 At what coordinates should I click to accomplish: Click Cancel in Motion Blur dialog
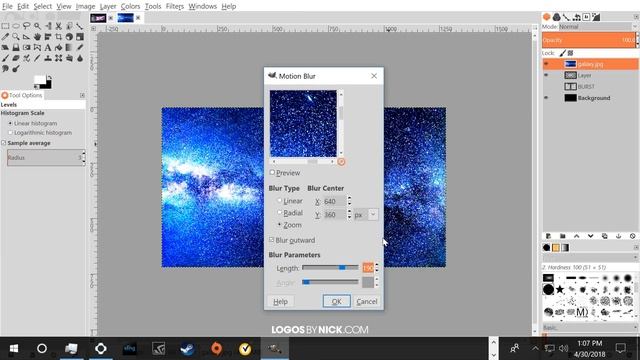pos(367,301)
